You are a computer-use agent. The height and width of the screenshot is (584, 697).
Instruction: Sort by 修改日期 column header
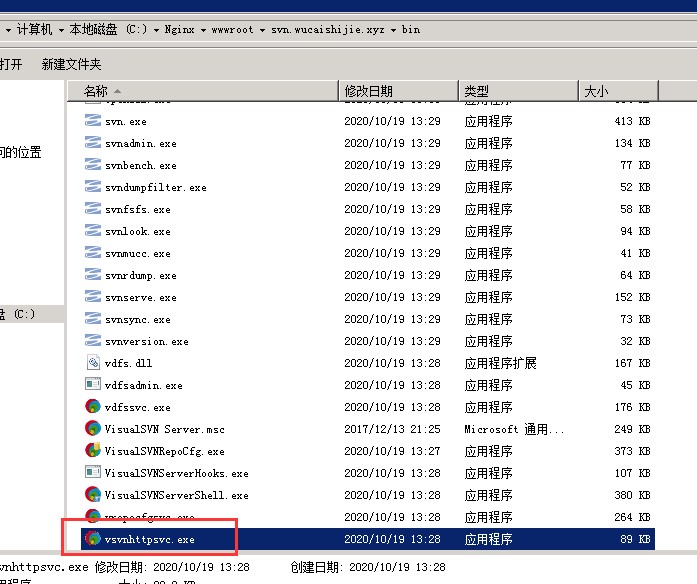368,91
